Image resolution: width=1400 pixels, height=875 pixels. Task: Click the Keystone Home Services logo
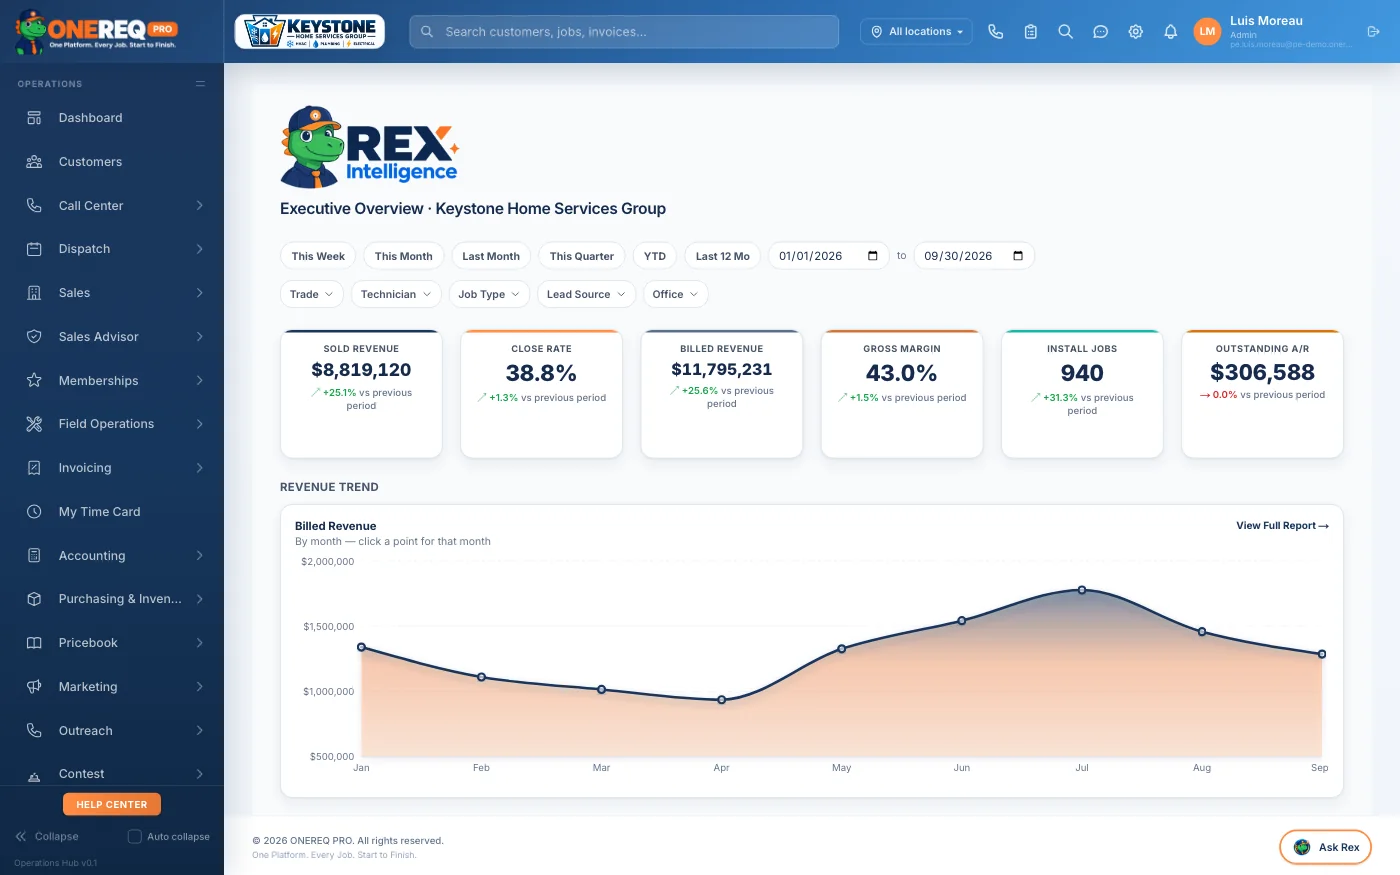[x=310, y=32]
